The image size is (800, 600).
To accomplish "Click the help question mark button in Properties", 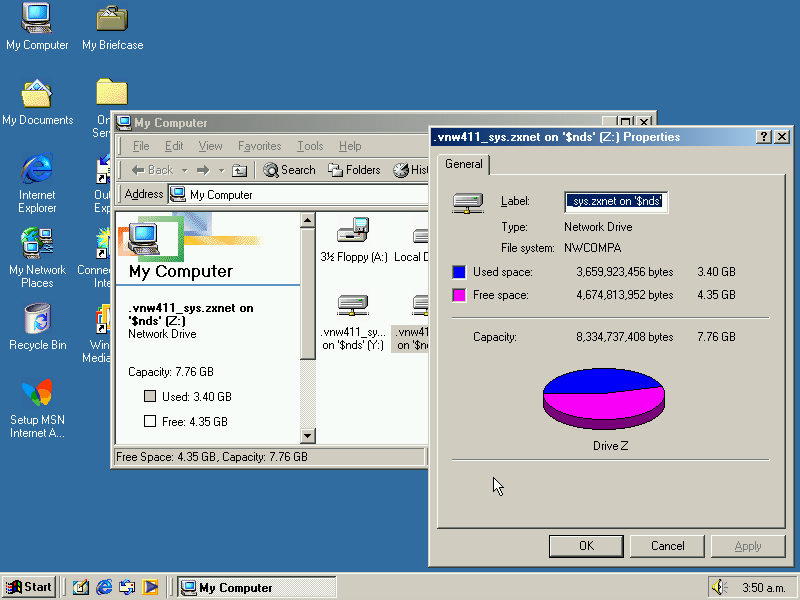I will (763, 137).
